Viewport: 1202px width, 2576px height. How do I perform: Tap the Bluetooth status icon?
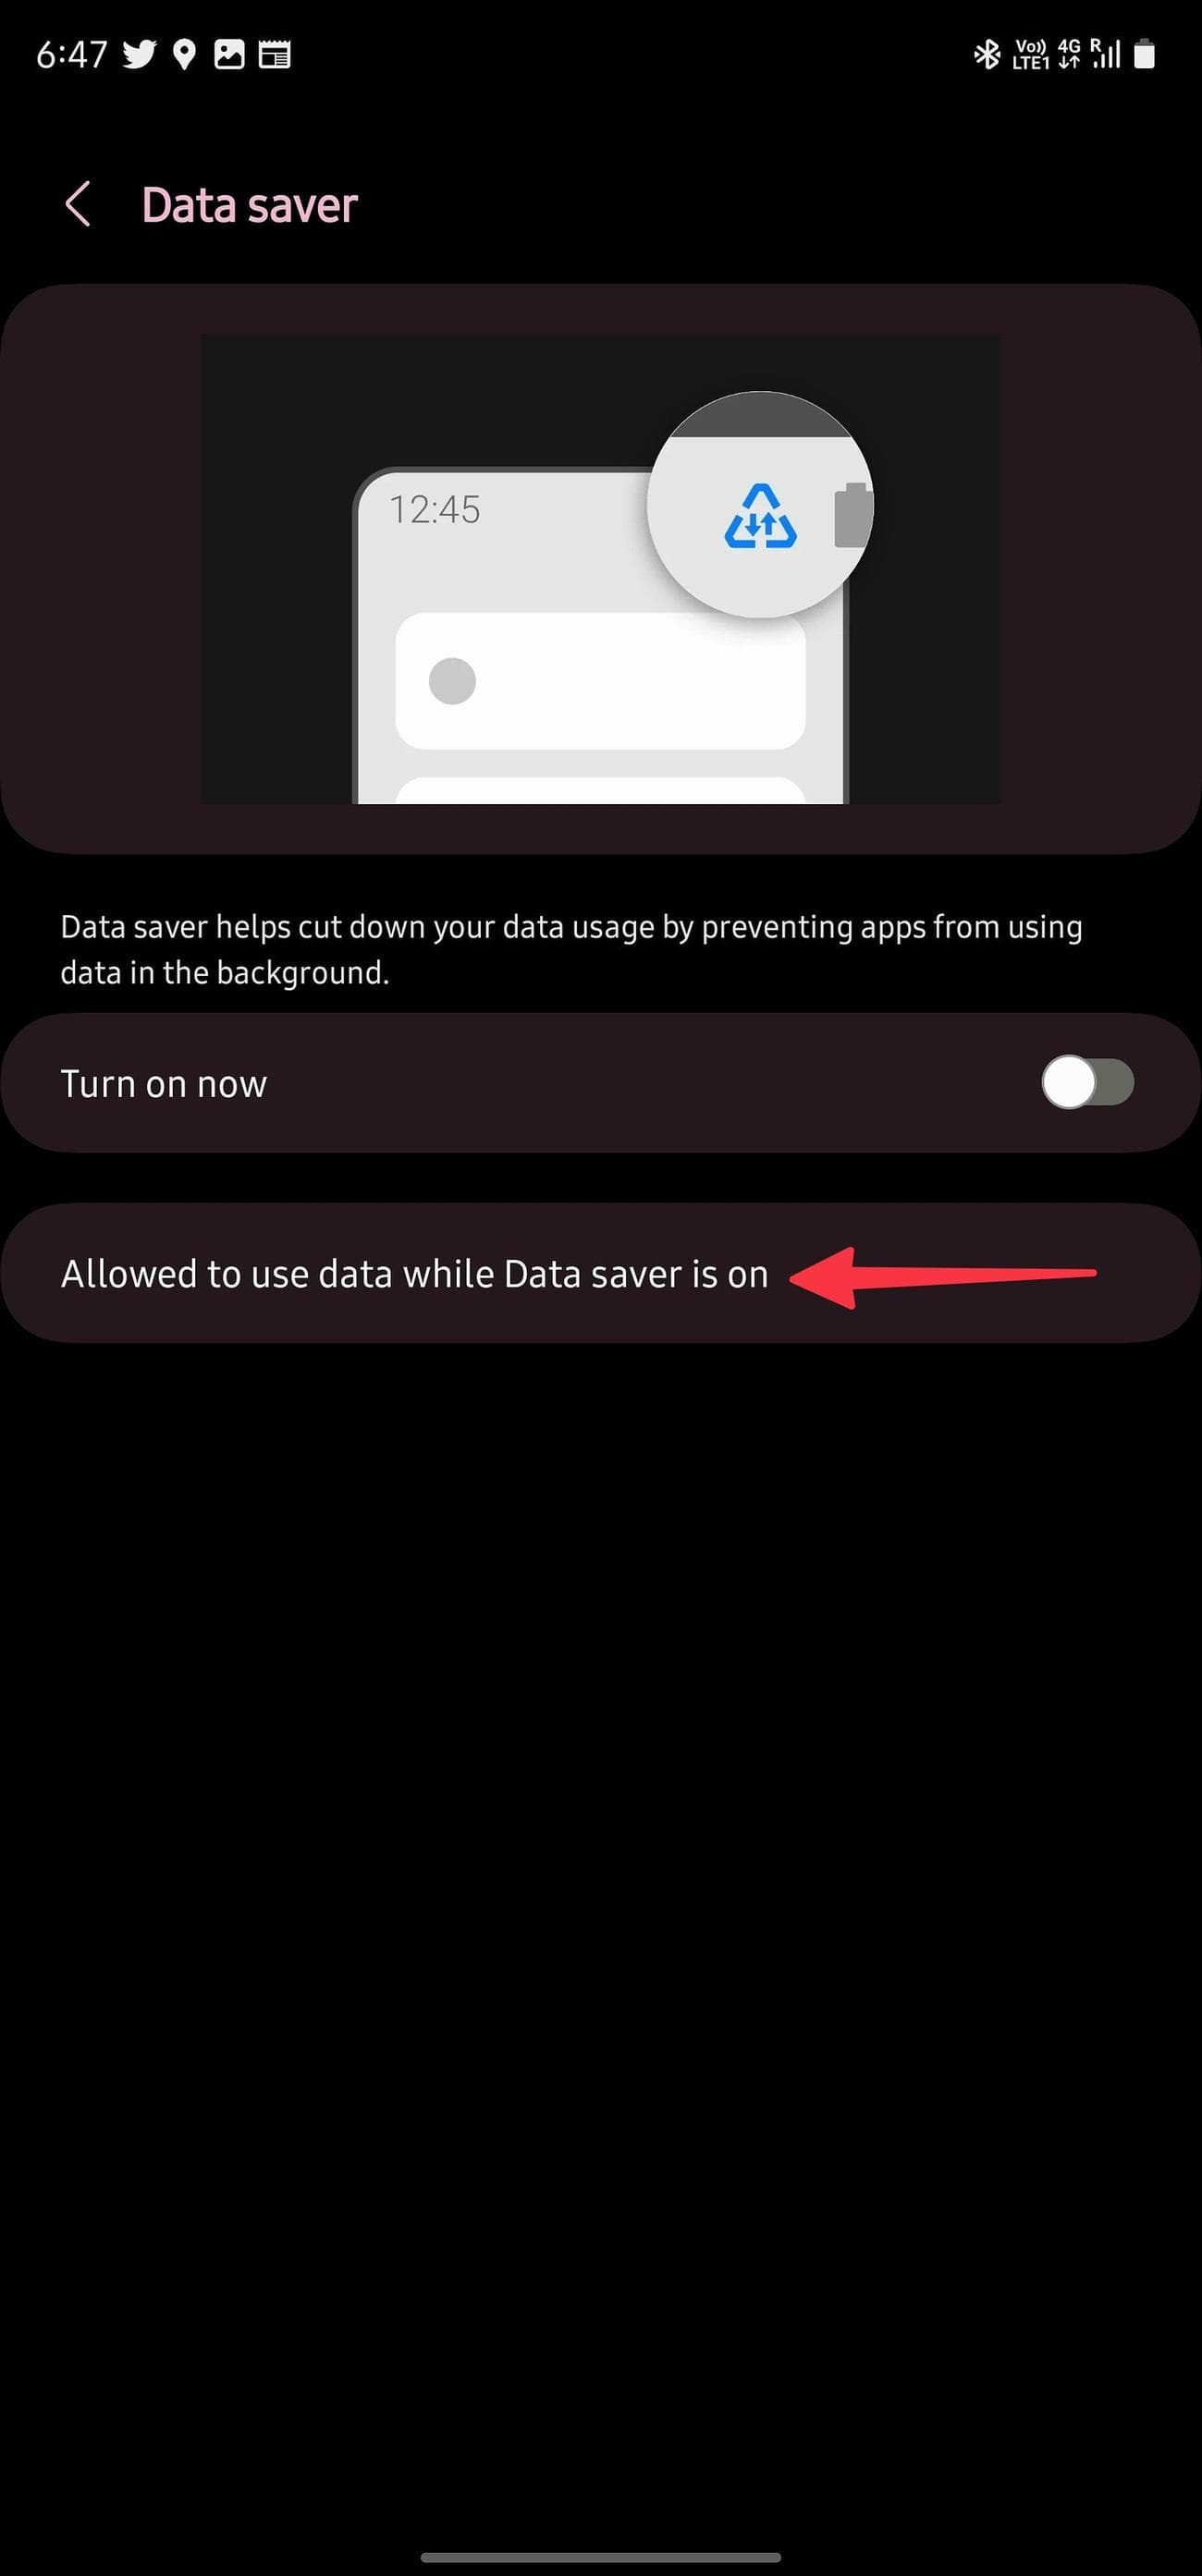(x=987, y=54)
